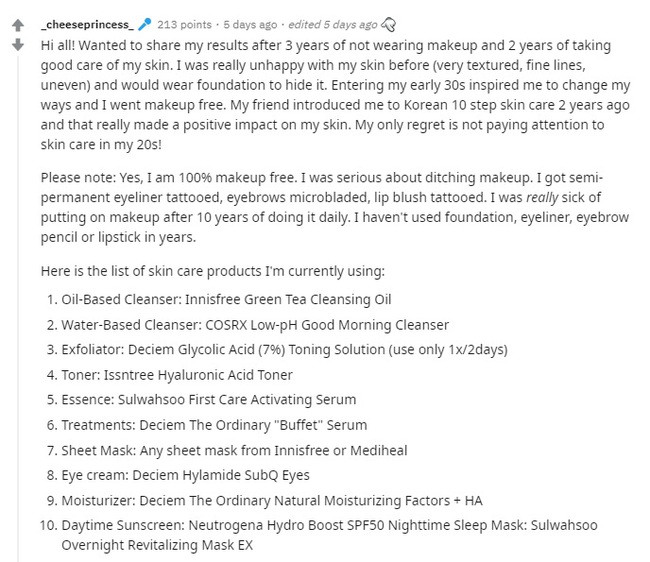Collapse the comment using the vertical thread line
Viewport: 650px width, 562px height.
pyautogui.click(x=18, y=309)
